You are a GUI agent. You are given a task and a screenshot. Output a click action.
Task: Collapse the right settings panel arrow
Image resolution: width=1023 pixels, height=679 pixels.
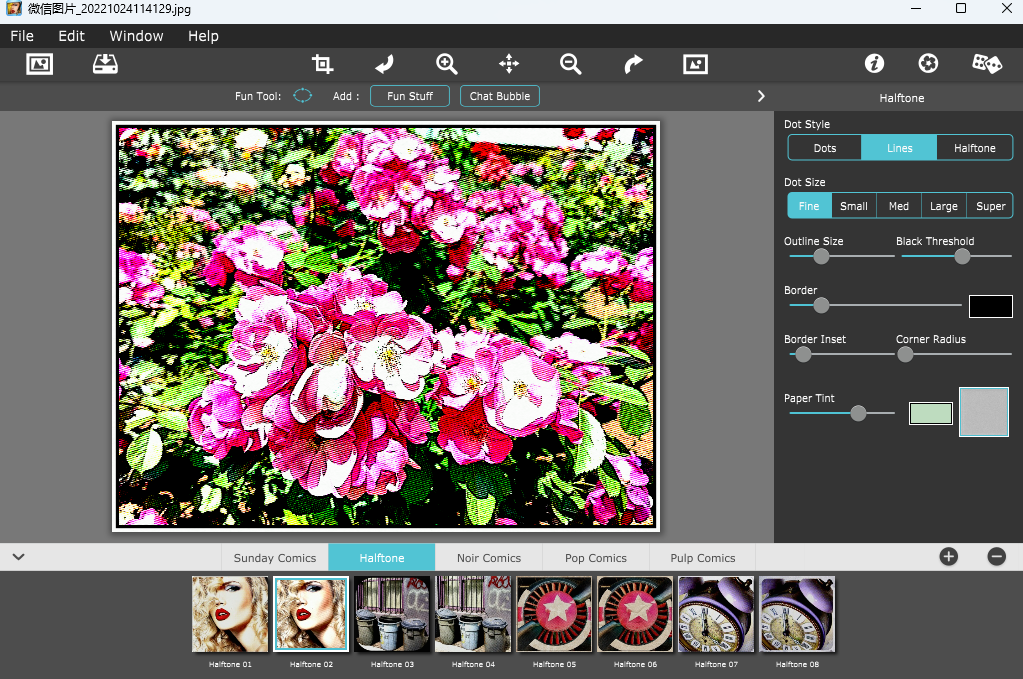tap(761, 96)
